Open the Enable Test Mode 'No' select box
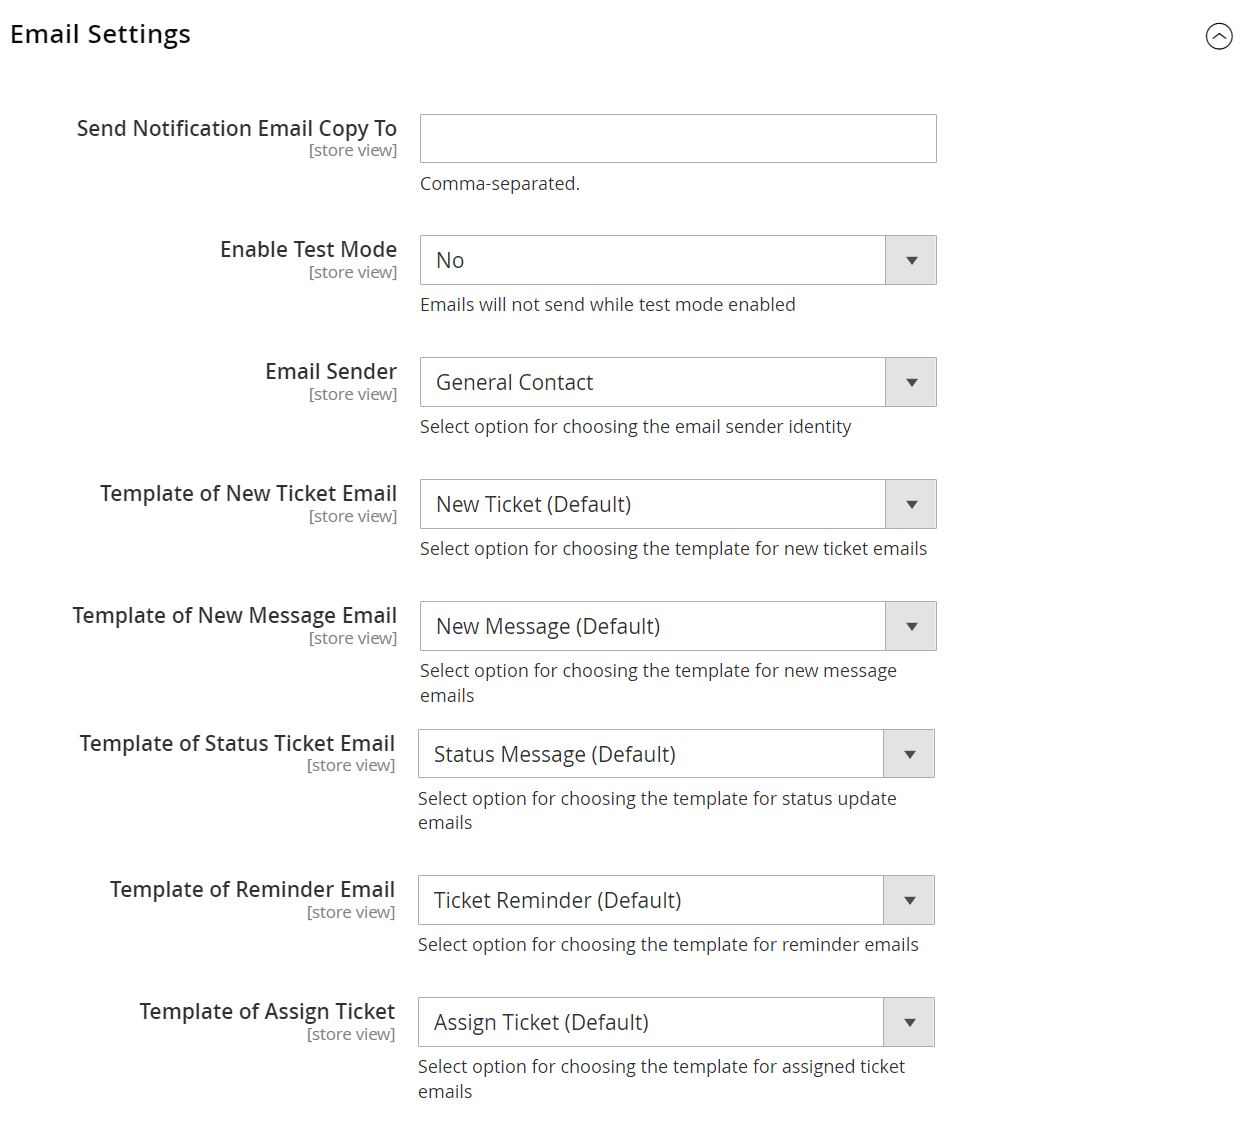This screenshot has height=1146, width=1252. [x=652, y=261]
